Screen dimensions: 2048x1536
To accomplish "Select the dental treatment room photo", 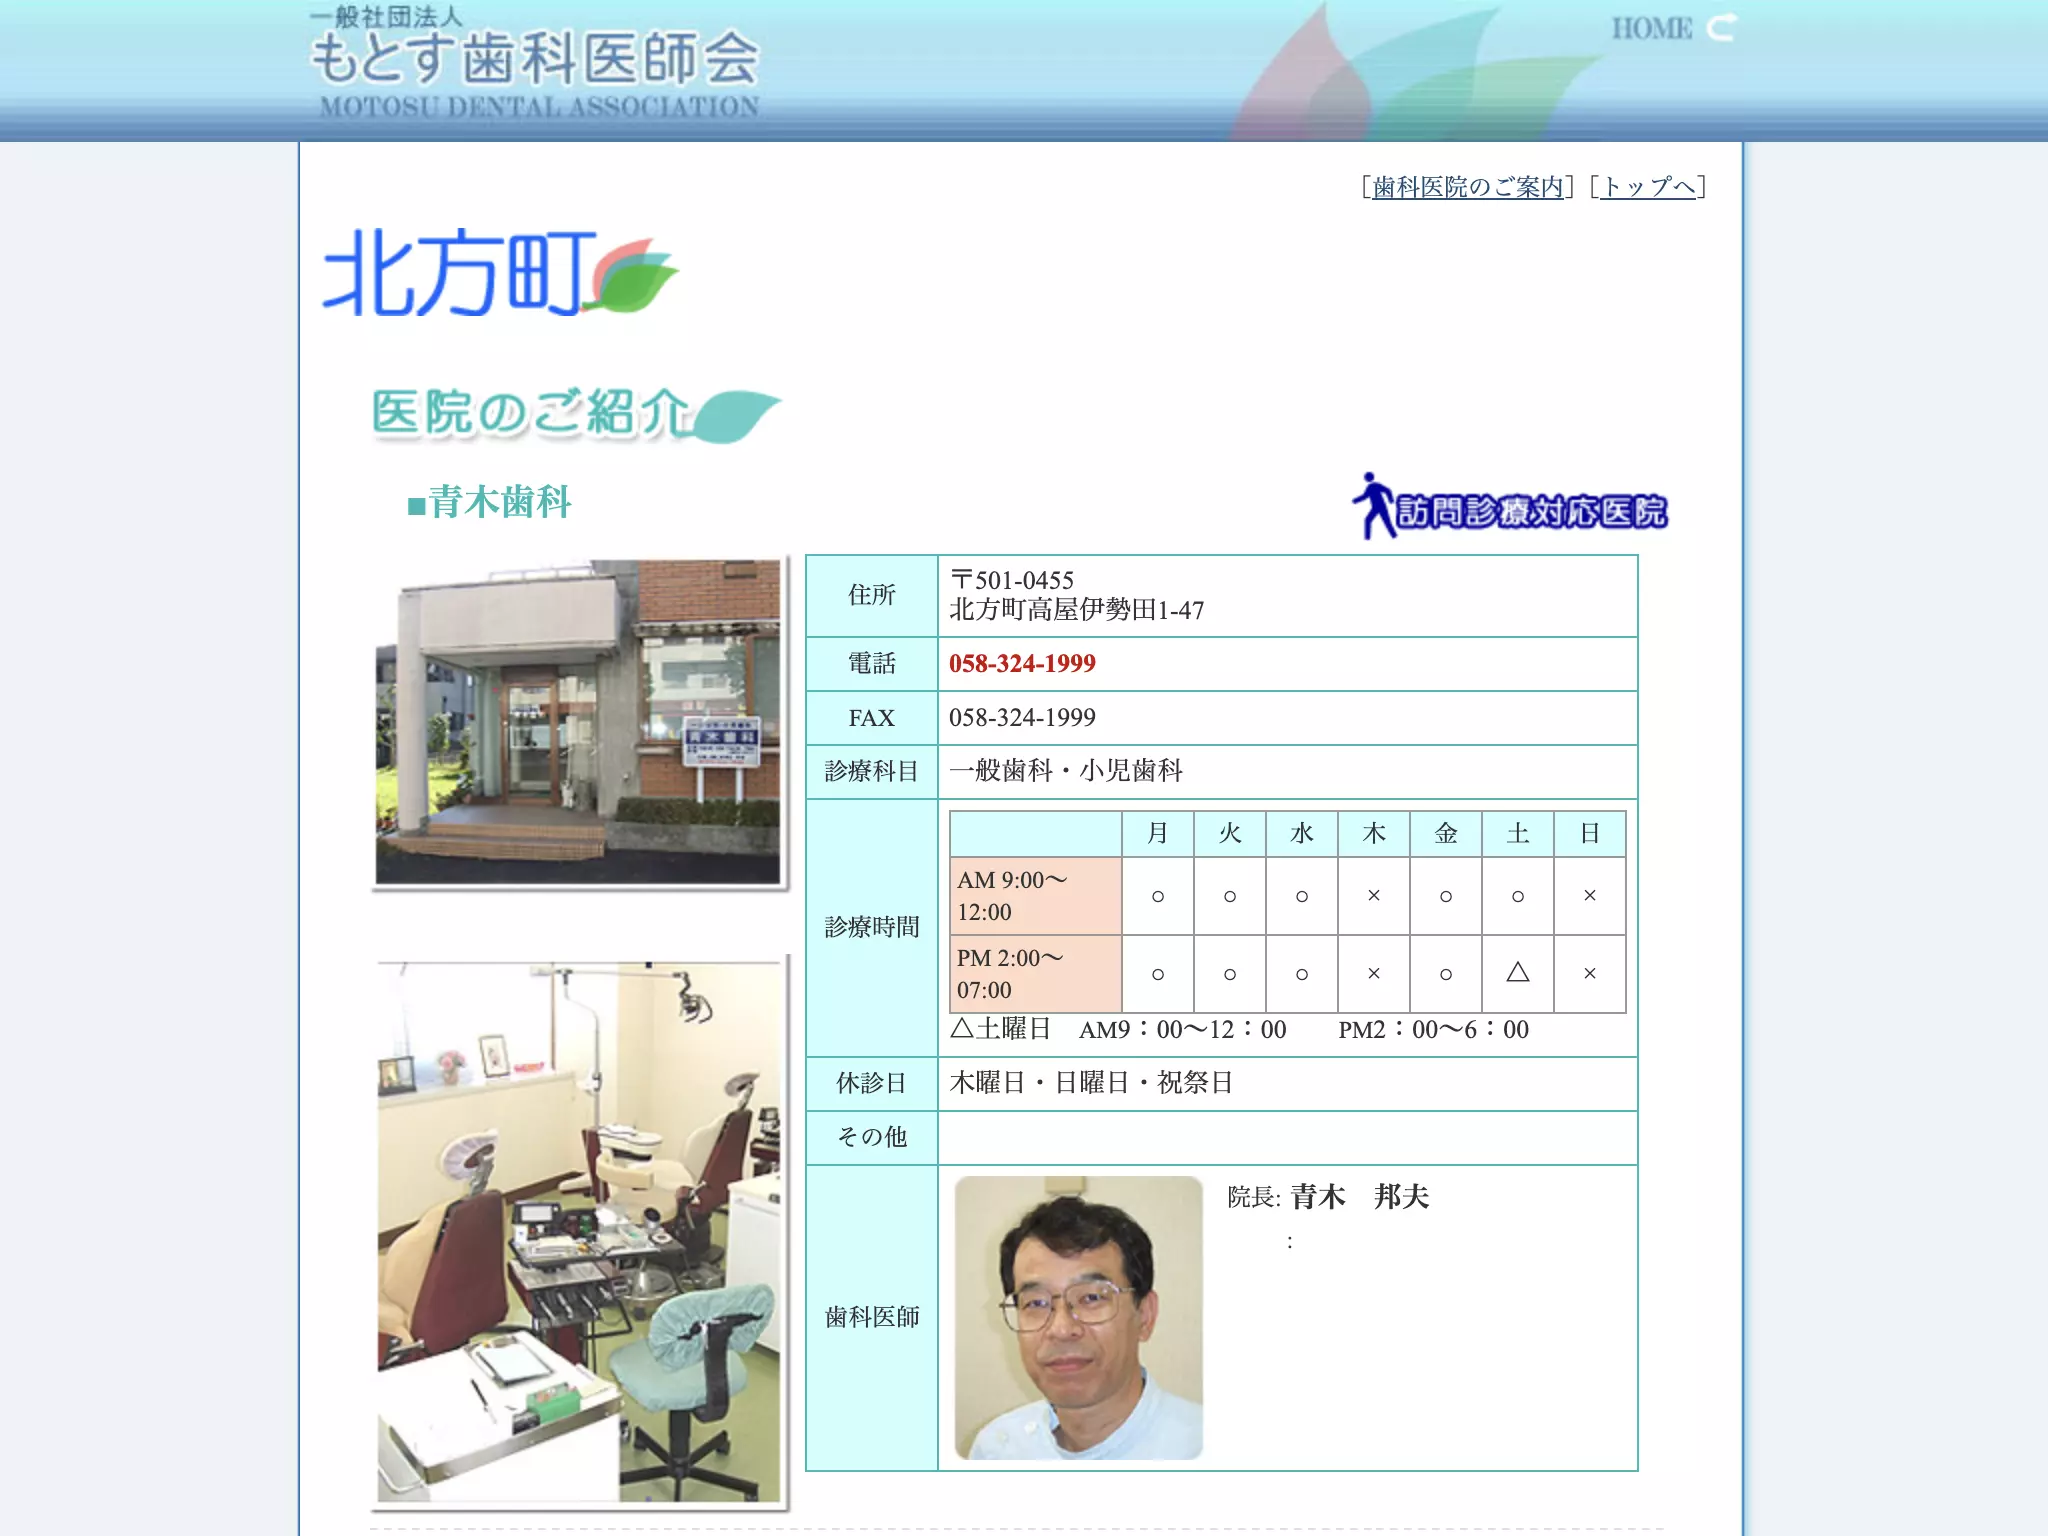I will 579,1231.
